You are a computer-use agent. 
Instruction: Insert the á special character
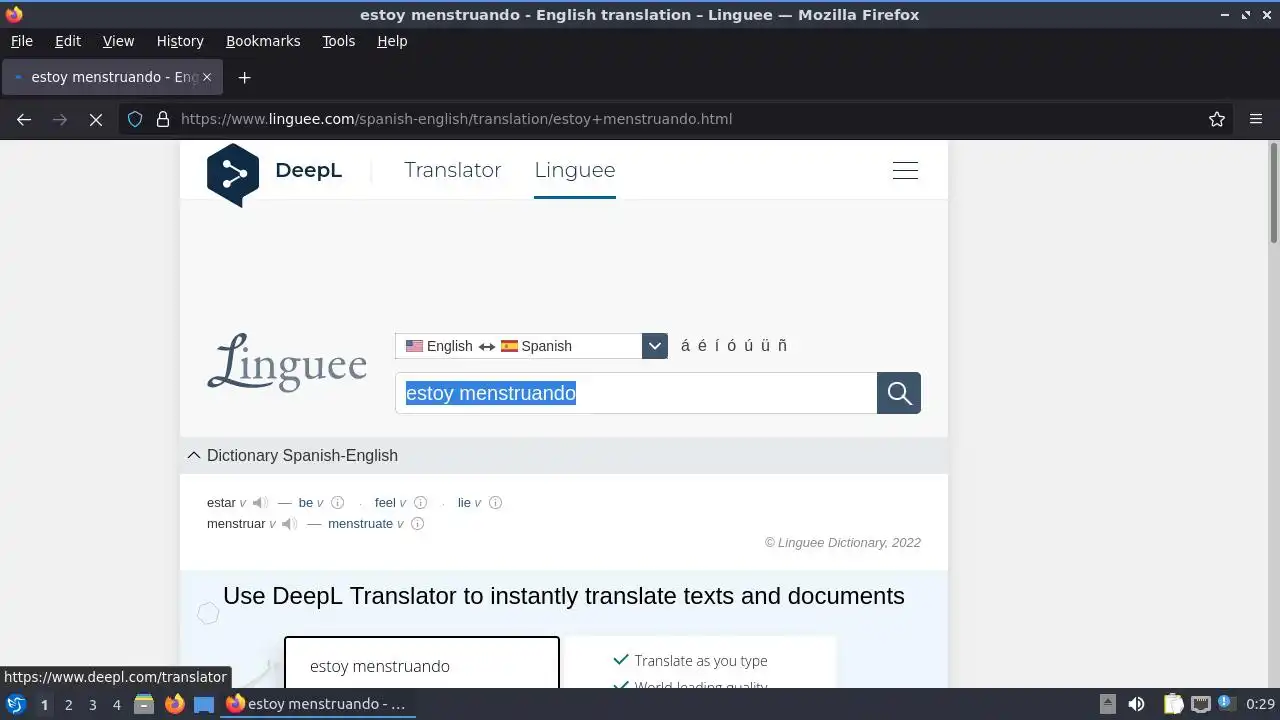685,346
